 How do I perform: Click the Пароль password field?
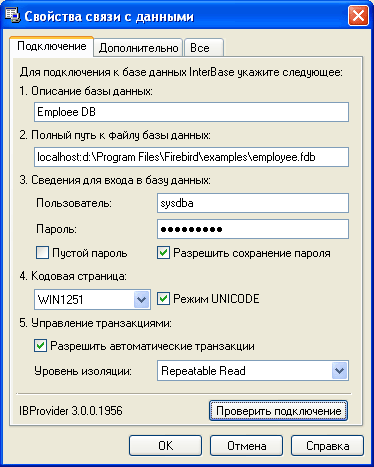tap(253, 229)
